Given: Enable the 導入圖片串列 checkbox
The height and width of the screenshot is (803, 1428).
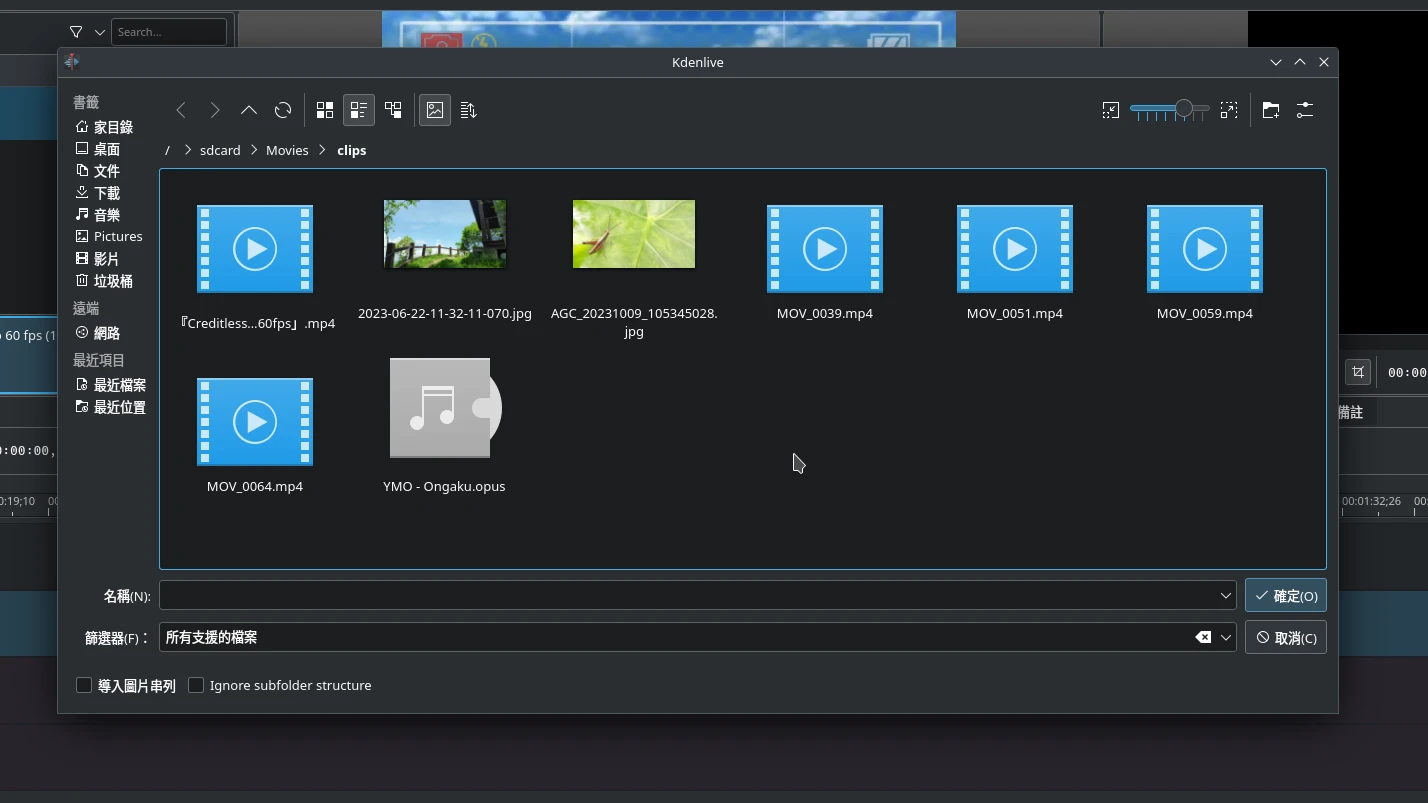Looking at the screenshot, I should click(84, 685).
